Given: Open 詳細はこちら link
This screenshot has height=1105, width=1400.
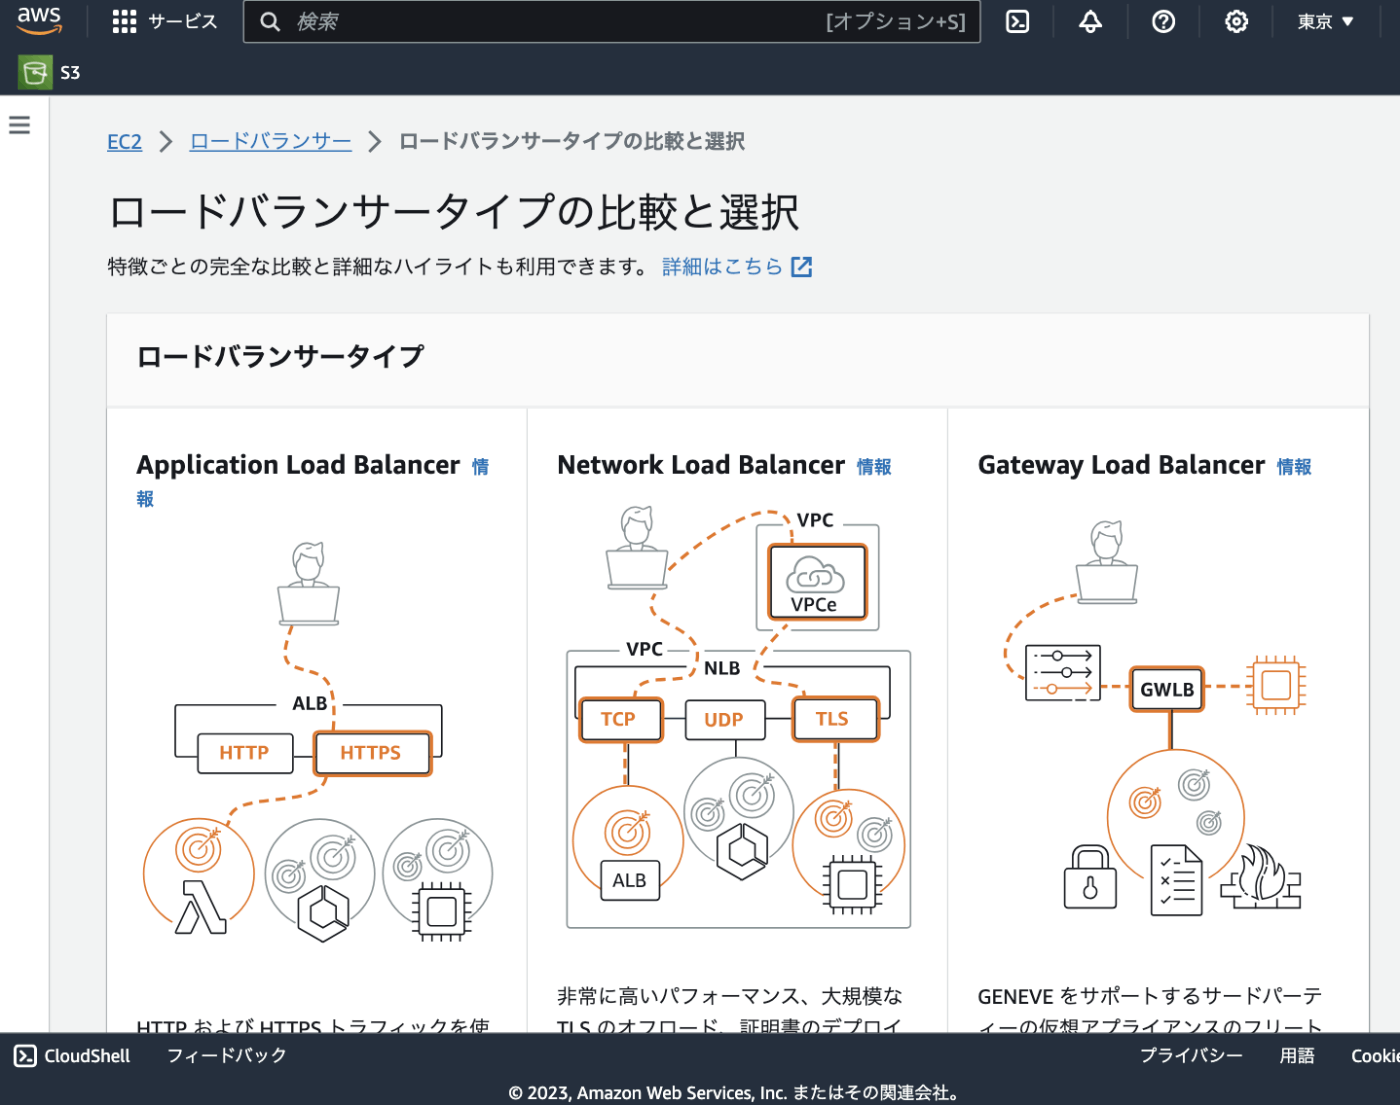Looking at the screenshot, I should coord(722,266).
